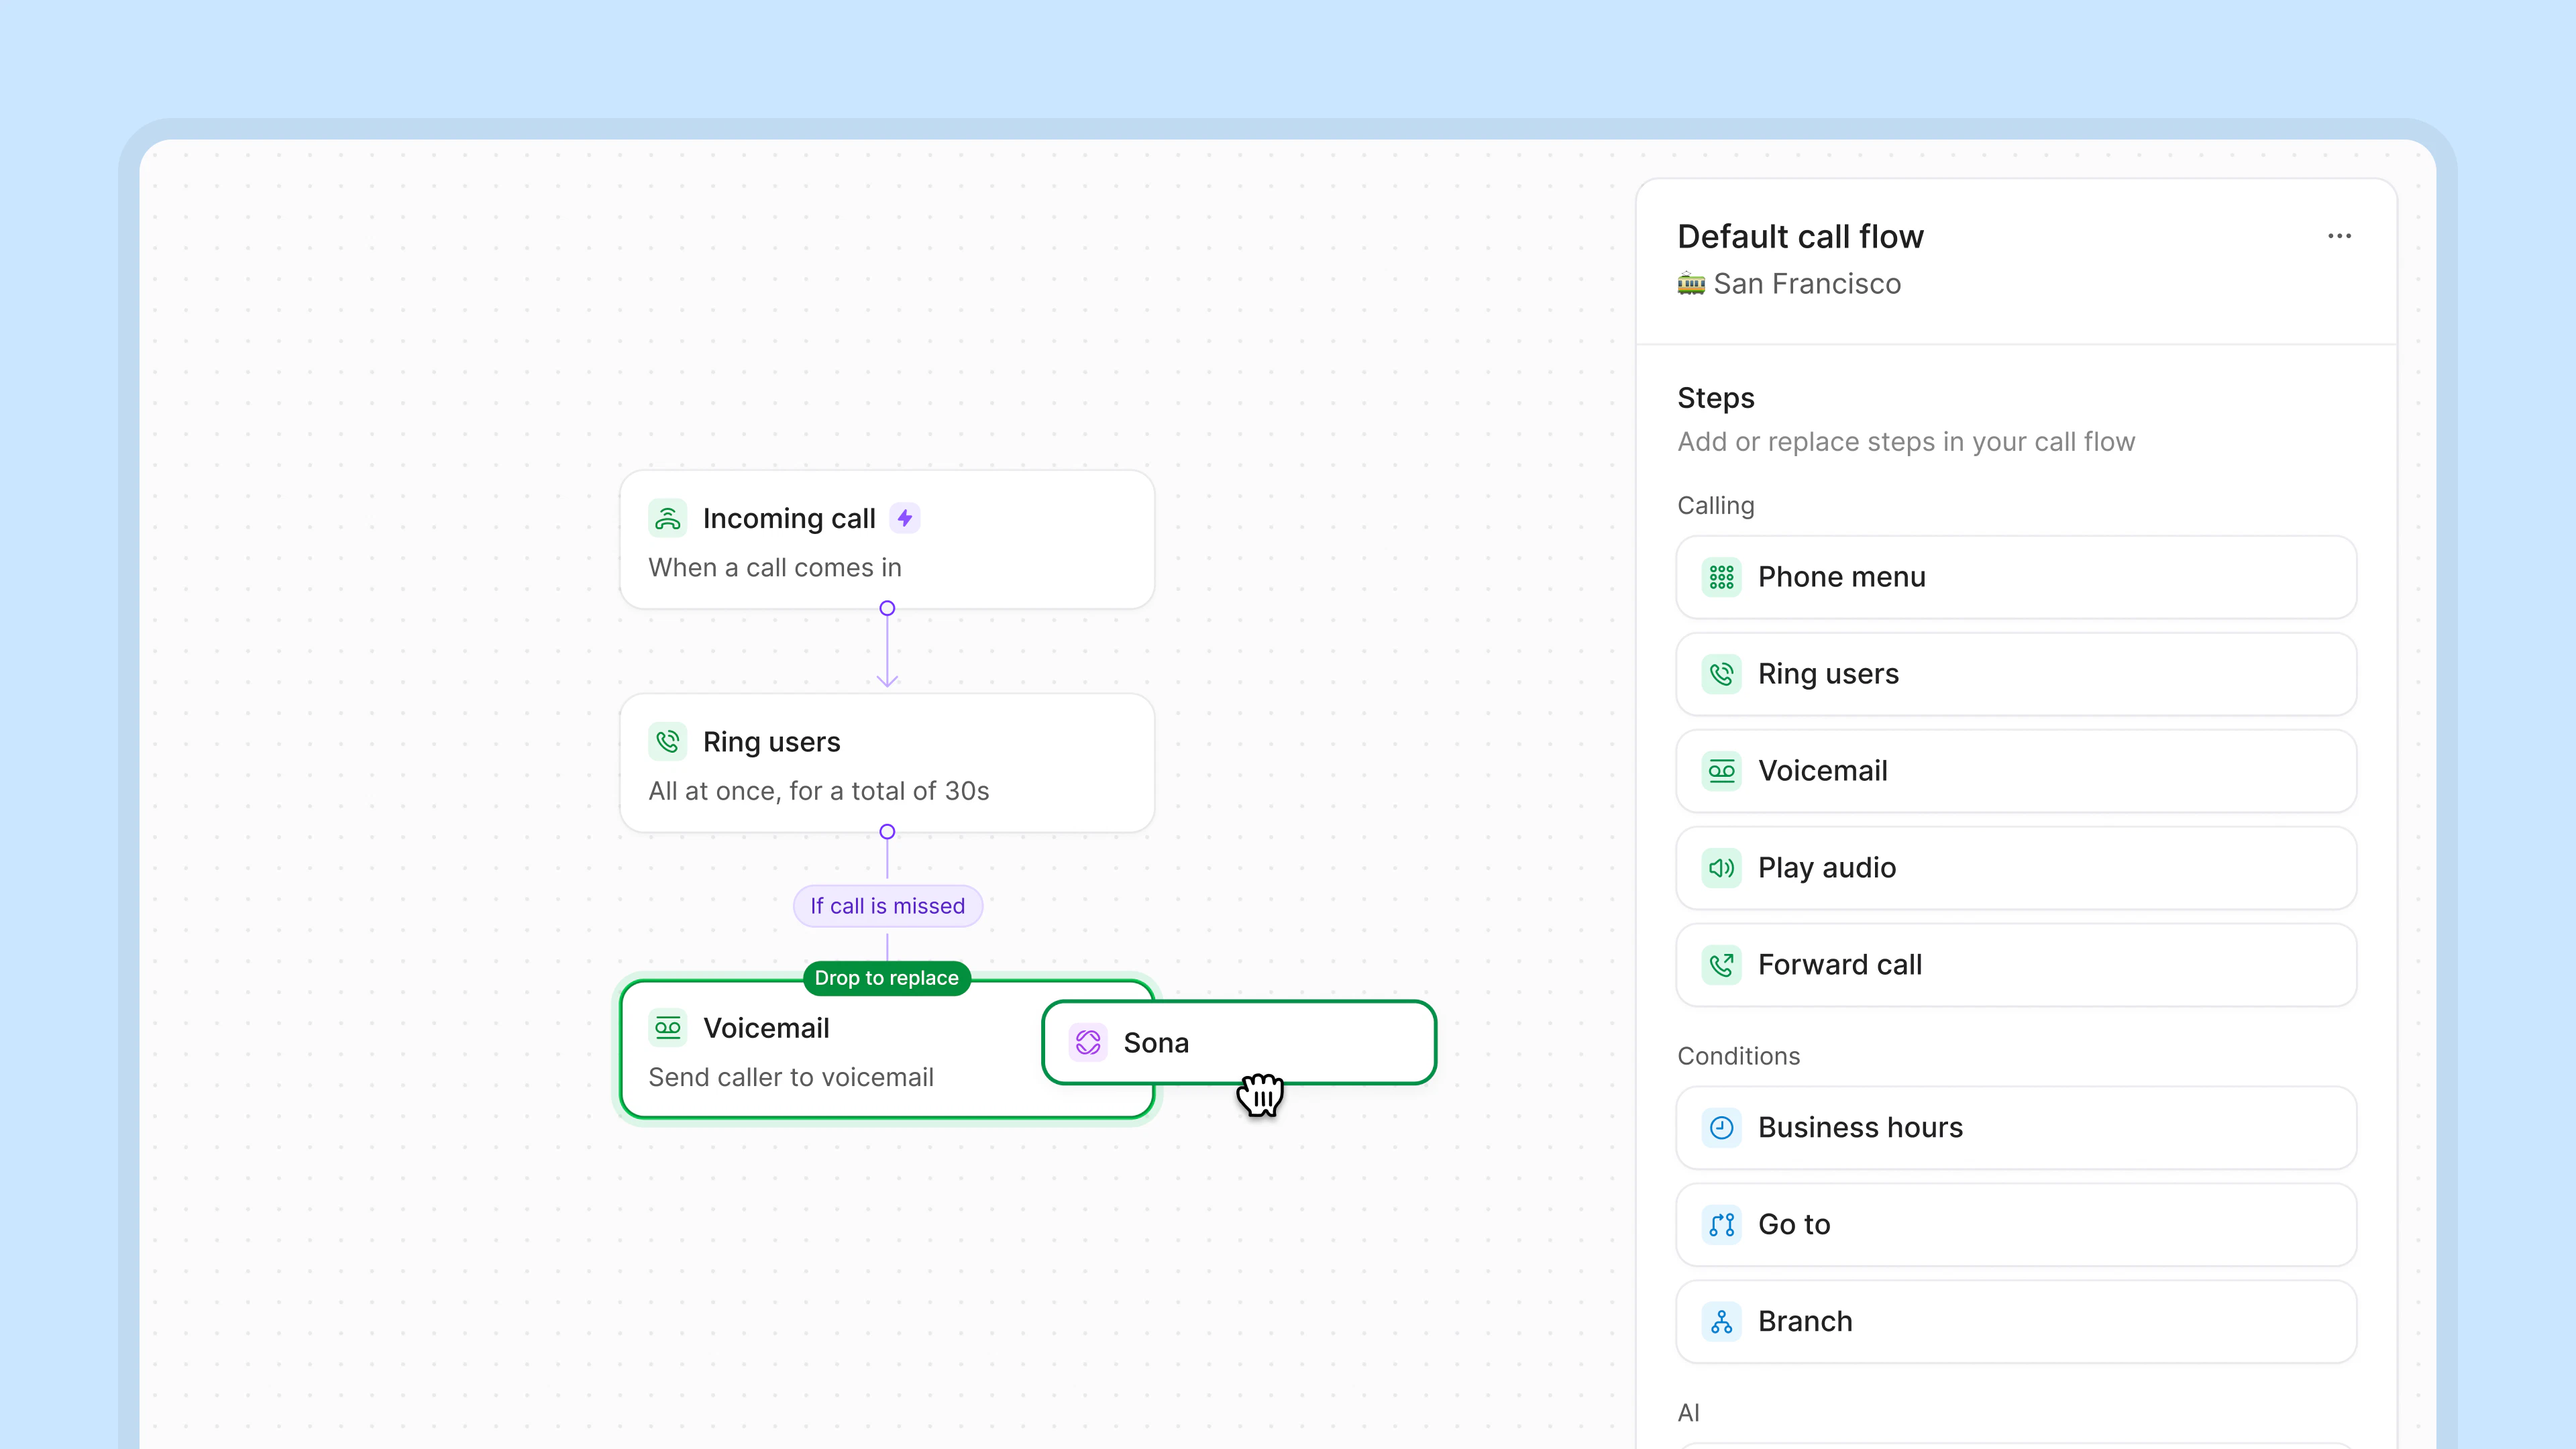Image resolution: width=2576 pixels, height=1449 pixels.
Task: Click the Business hours clock icon
Action: pos(1721,1128)
